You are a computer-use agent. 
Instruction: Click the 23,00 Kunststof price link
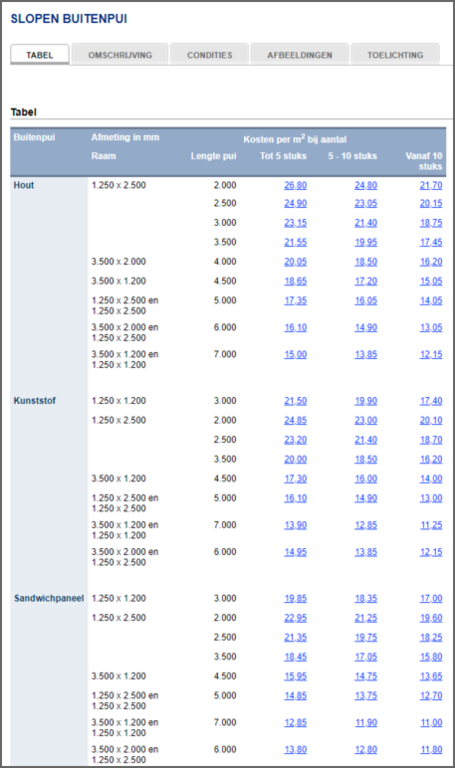coord(366,420)
